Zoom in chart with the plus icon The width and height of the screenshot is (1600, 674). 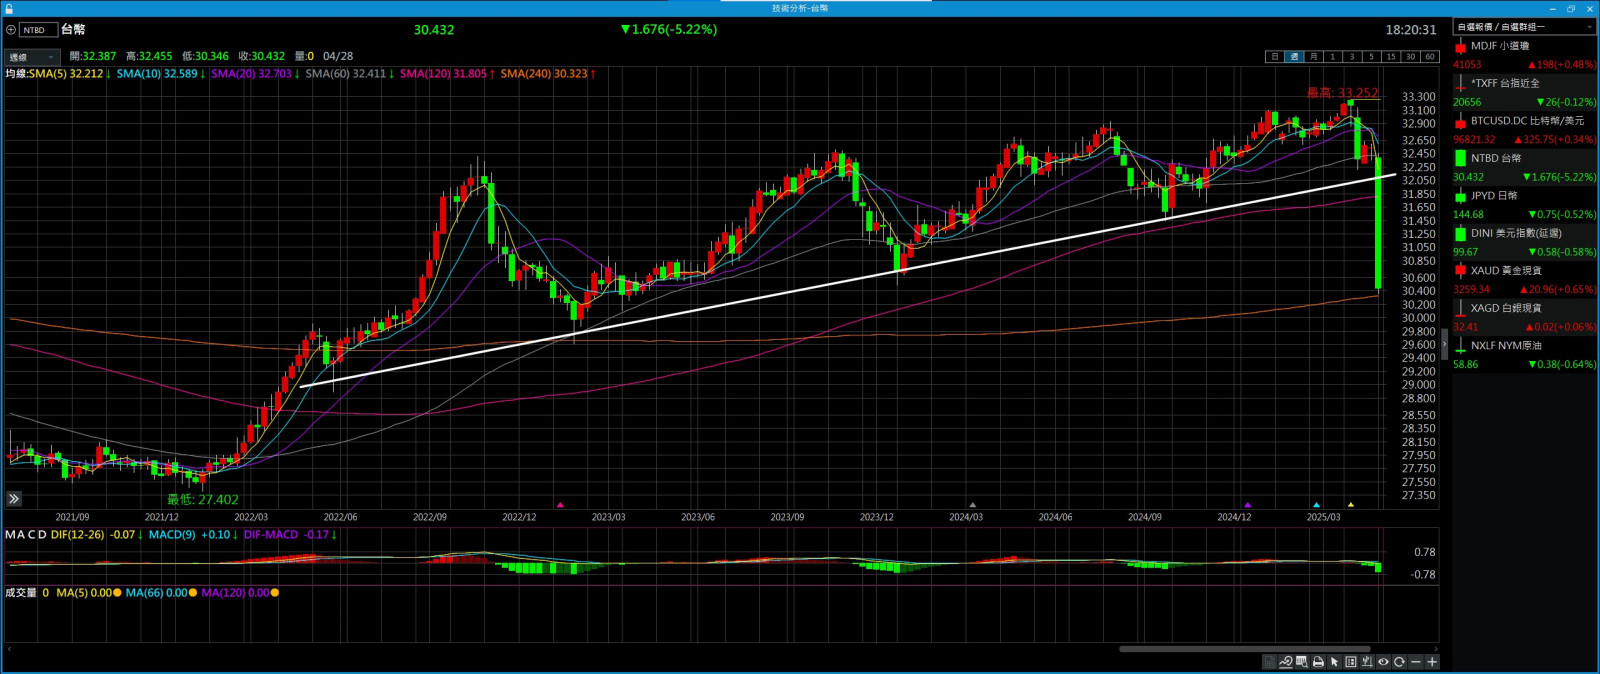(x=1432, y=662)
